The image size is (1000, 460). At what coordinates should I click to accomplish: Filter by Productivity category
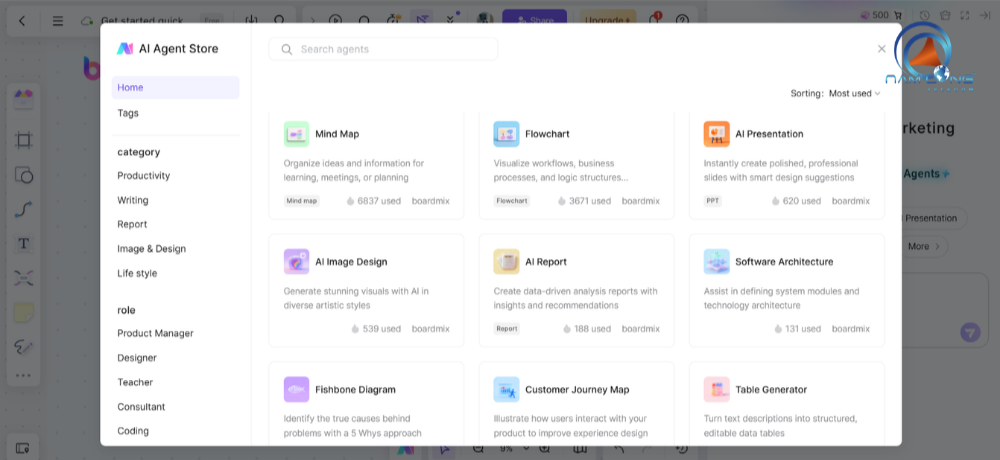[x=144, y=176]
